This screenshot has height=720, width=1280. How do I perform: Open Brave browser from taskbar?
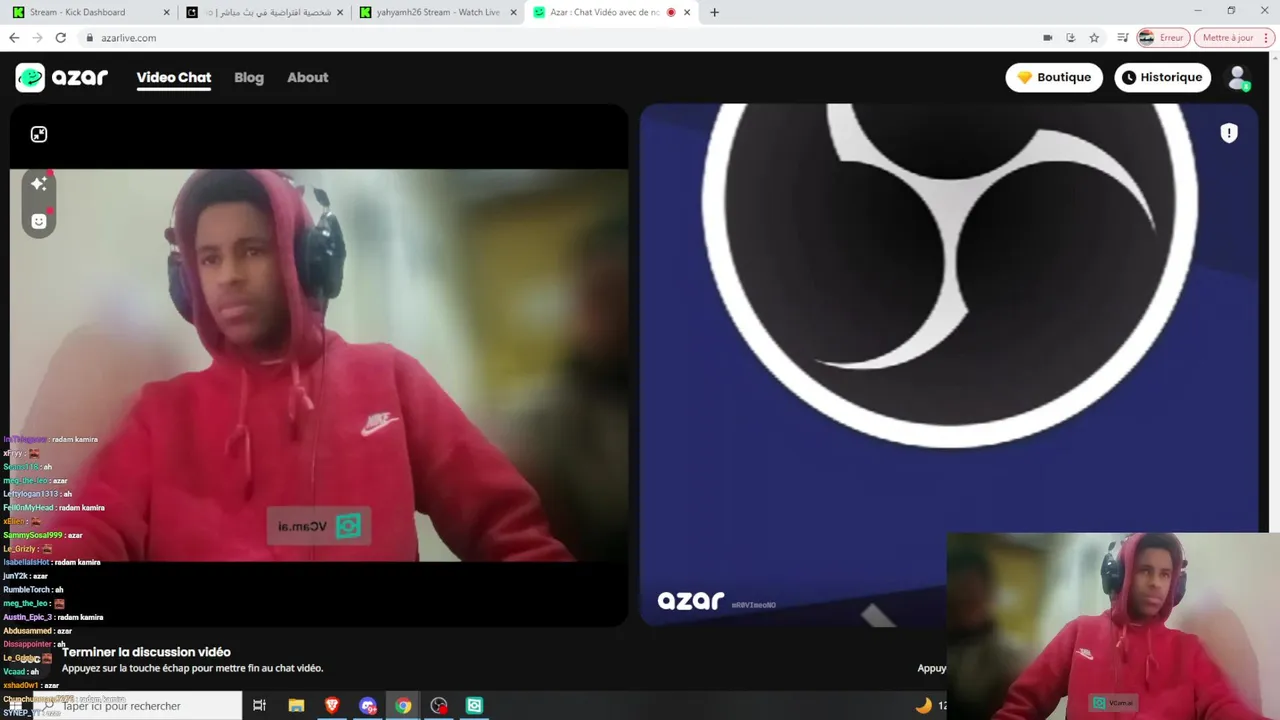[x=331, y=705]
